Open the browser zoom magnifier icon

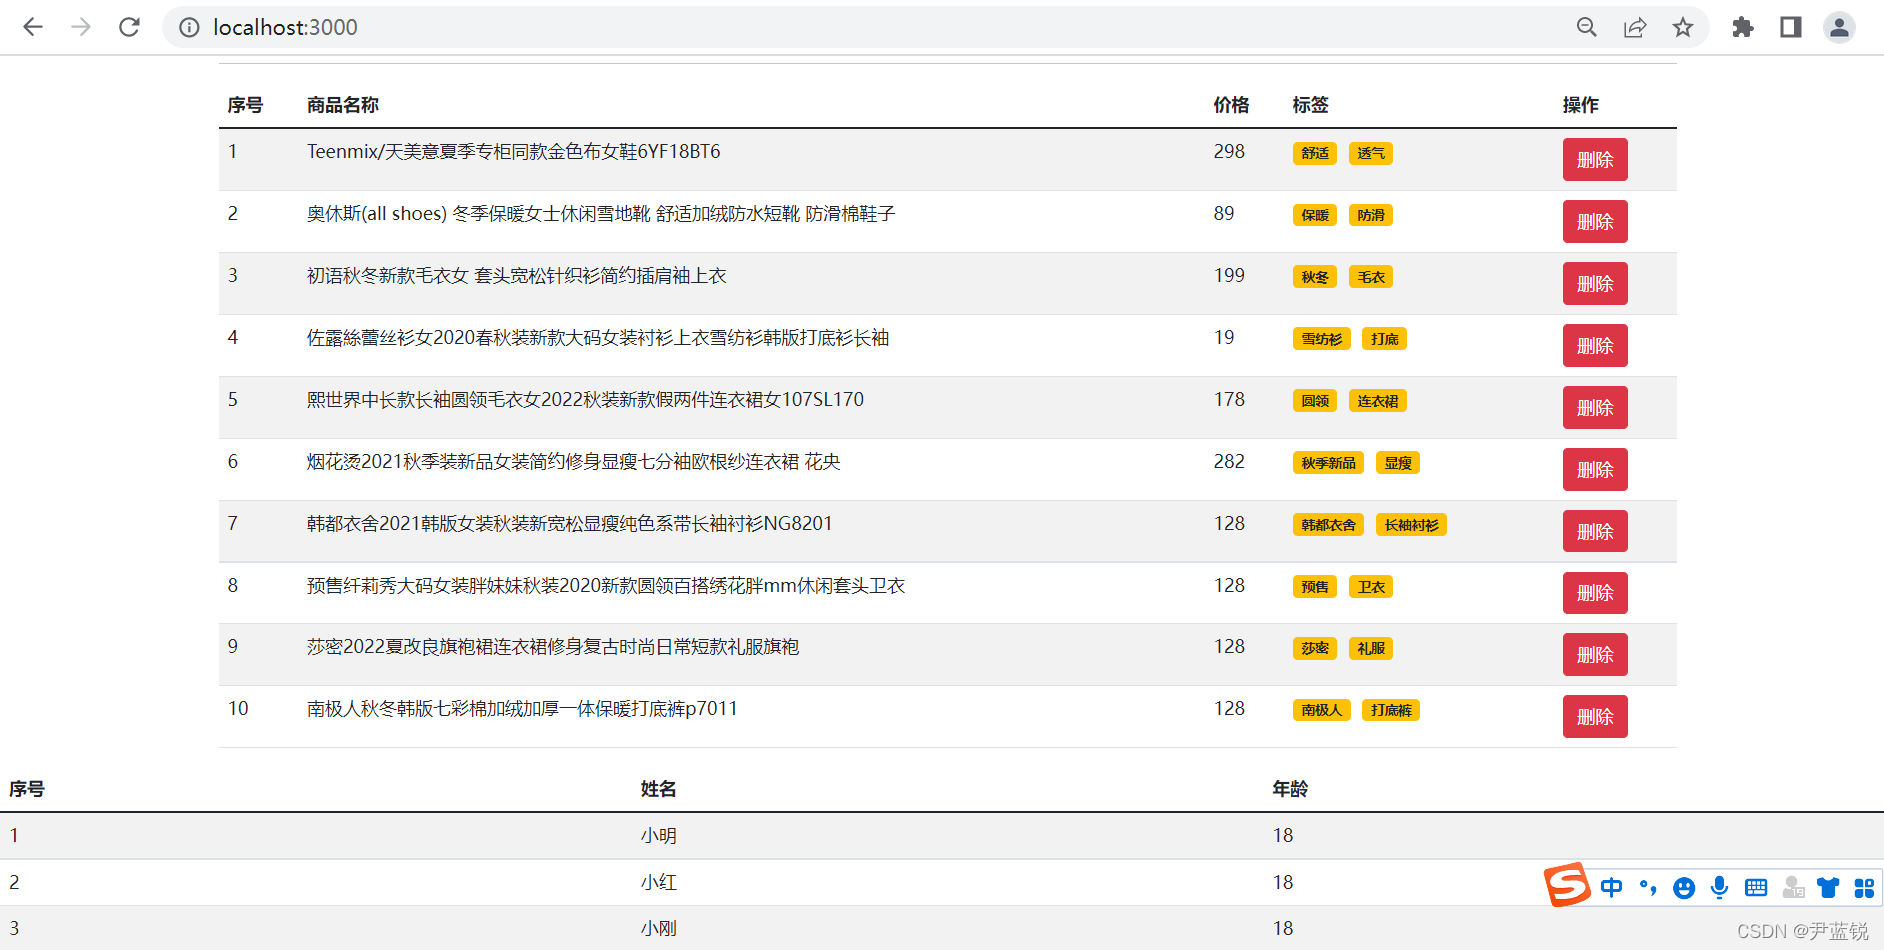point(1587,27)
